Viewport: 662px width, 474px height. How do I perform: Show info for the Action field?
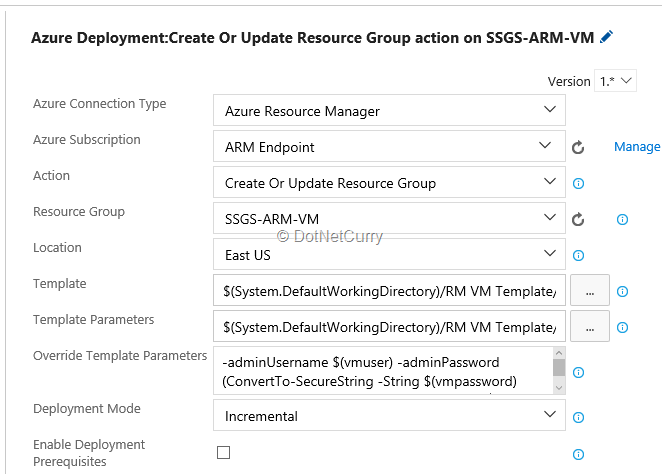[578, 184]
